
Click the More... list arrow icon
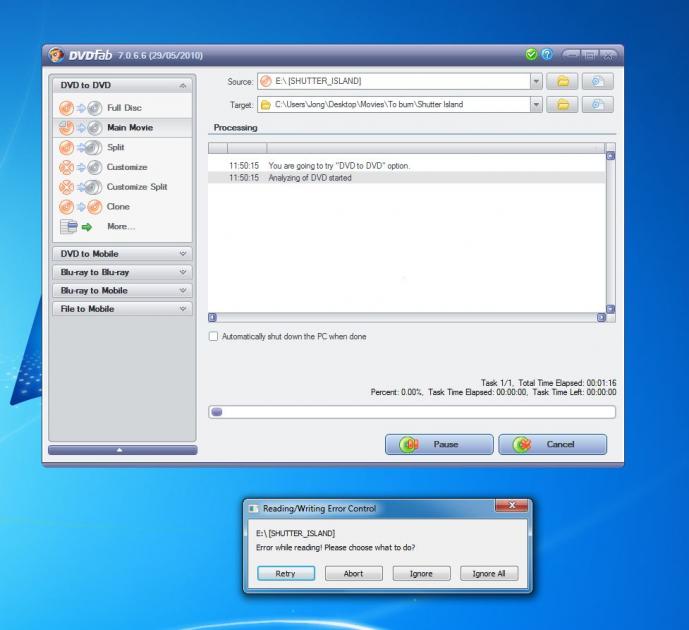click(76, 227)
